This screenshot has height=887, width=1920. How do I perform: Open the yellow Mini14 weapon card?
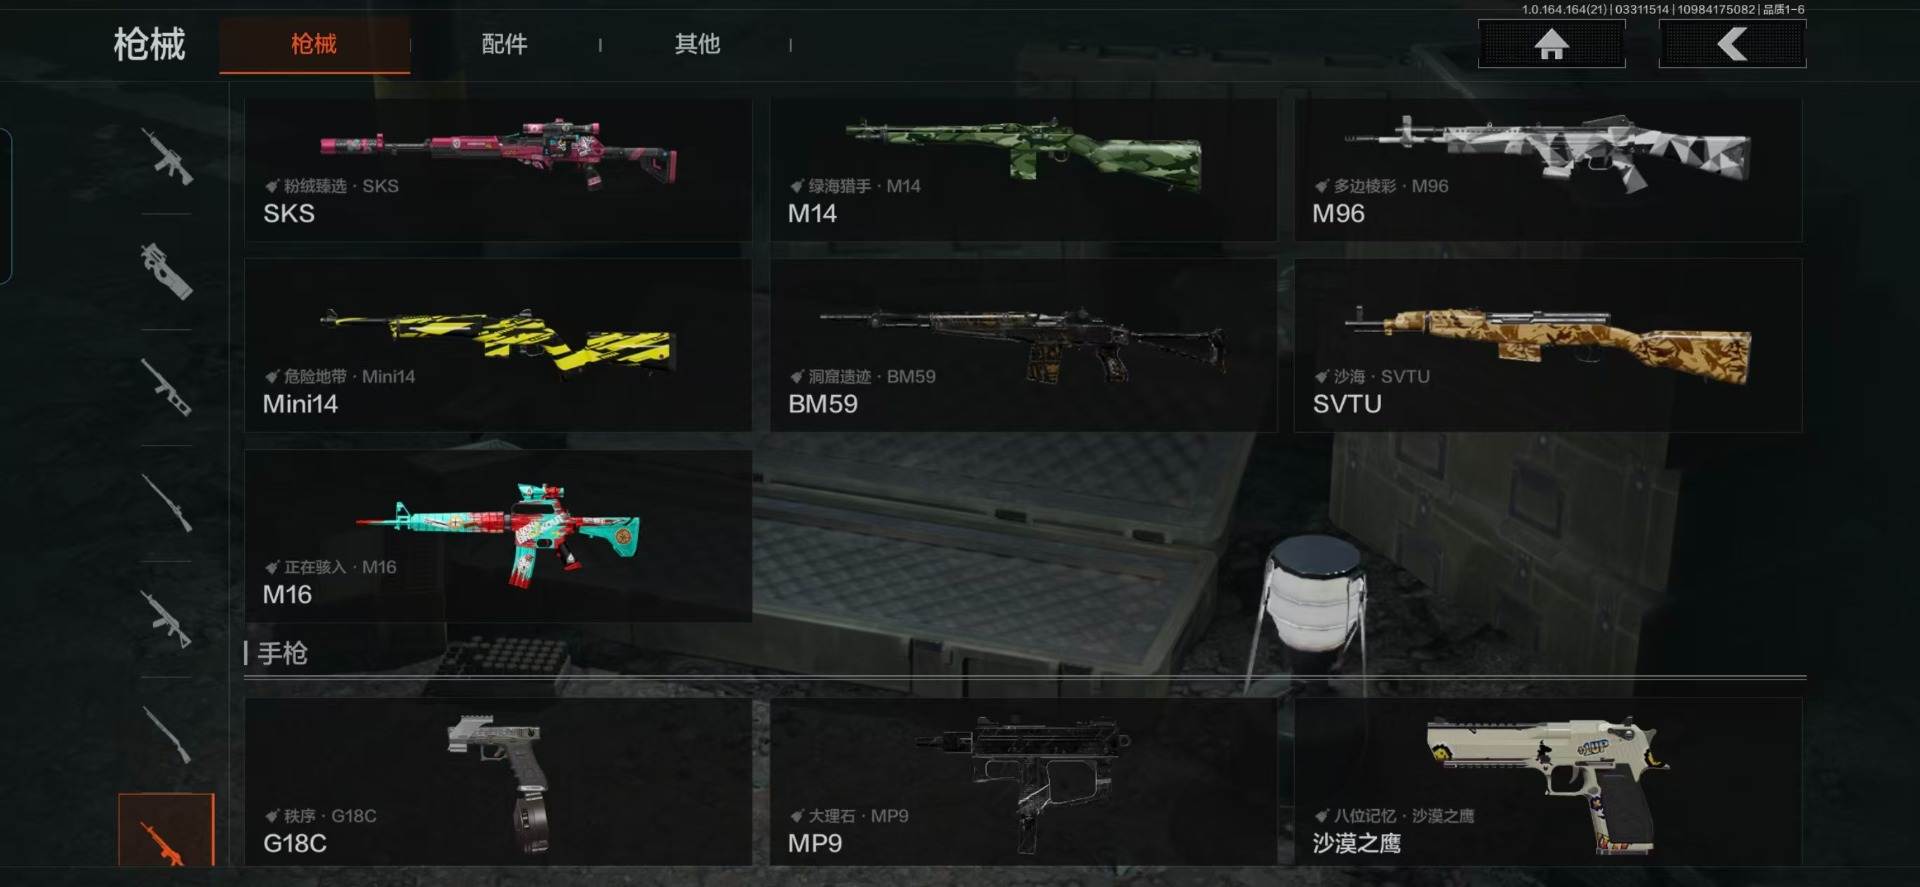point(498,345)
